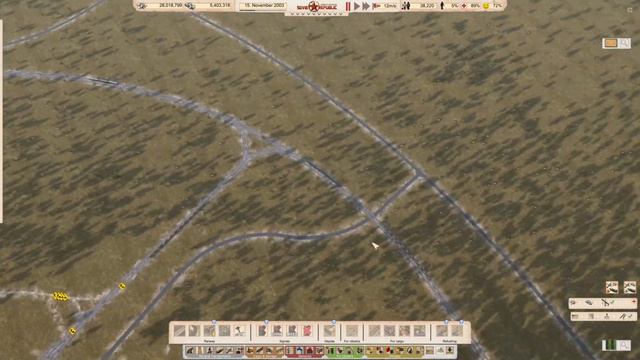Open red-accented icon in yellow toolbar group
The height and width of the screenshot is (360, 640).
point(389,350)
